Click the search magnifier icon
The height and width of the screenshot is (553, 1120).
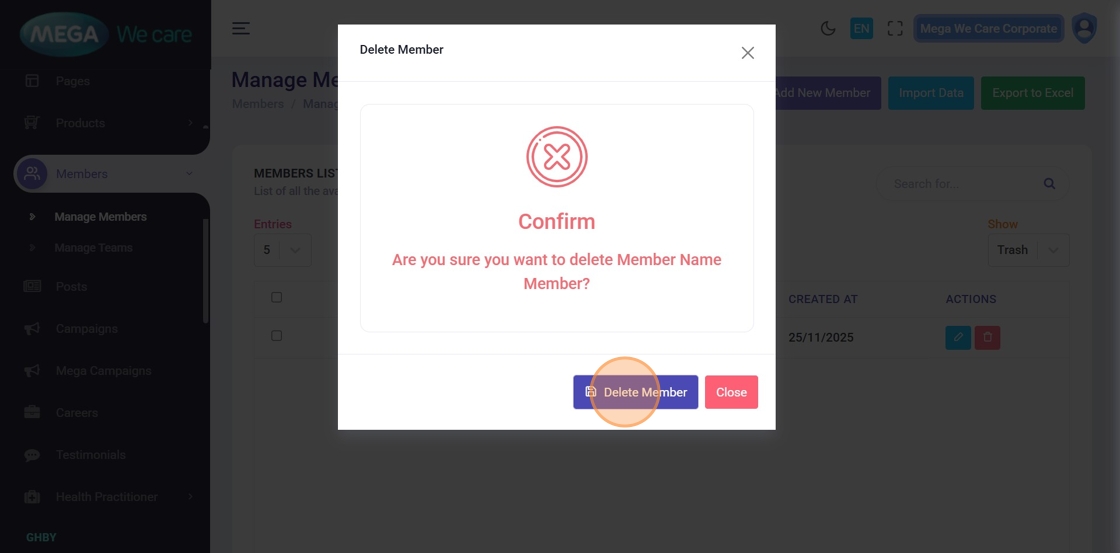pos(1049,184)
